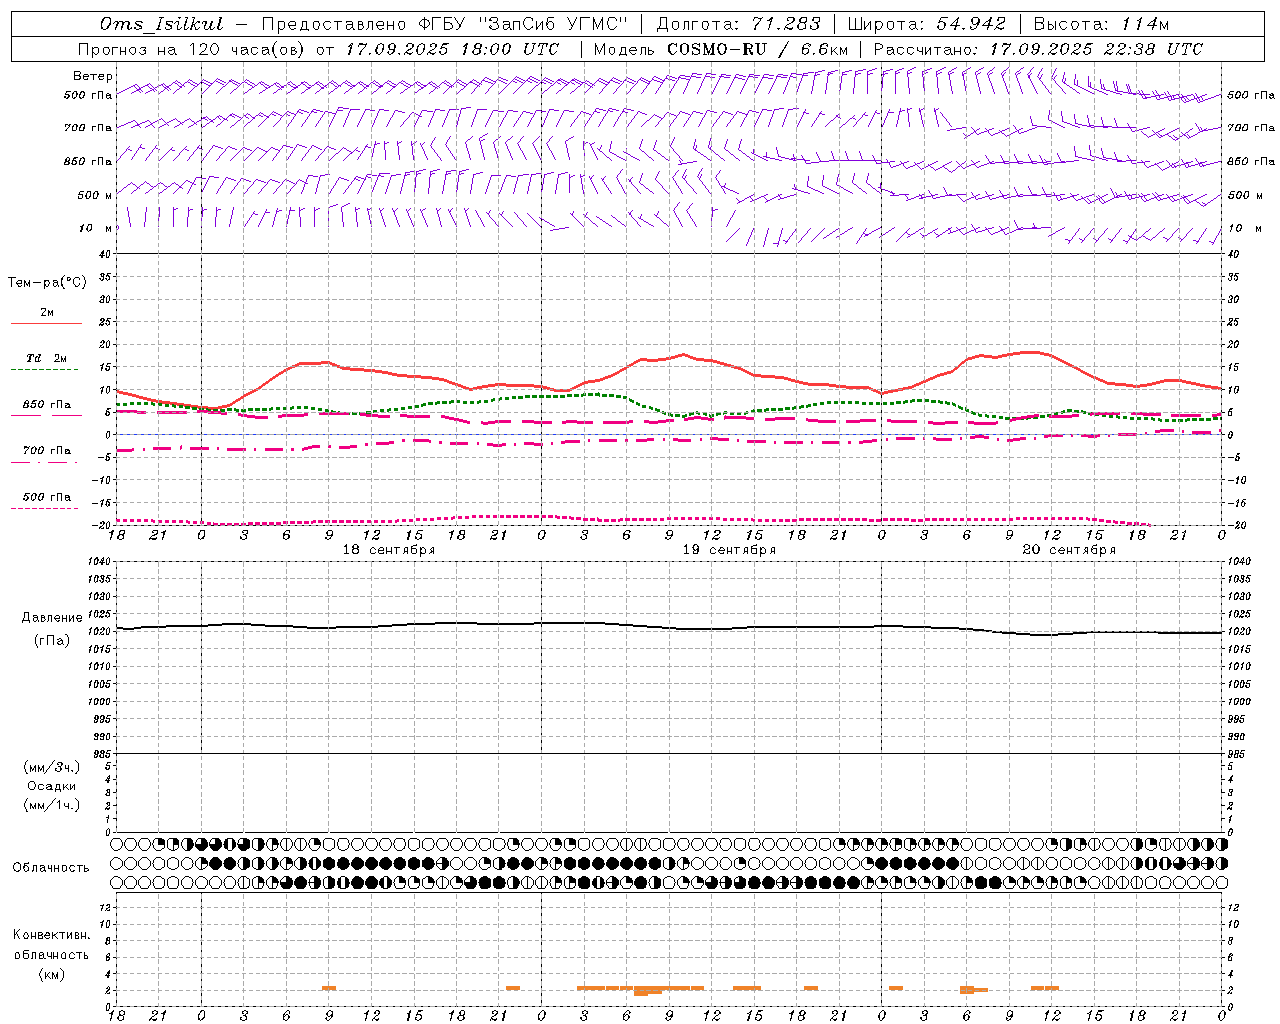Image resolution: width=1280 pixels, height=1024 pixels.
Task: Click the "Высота: 114м" header value
Action: pyautogui.click(x=1100, y=24)
